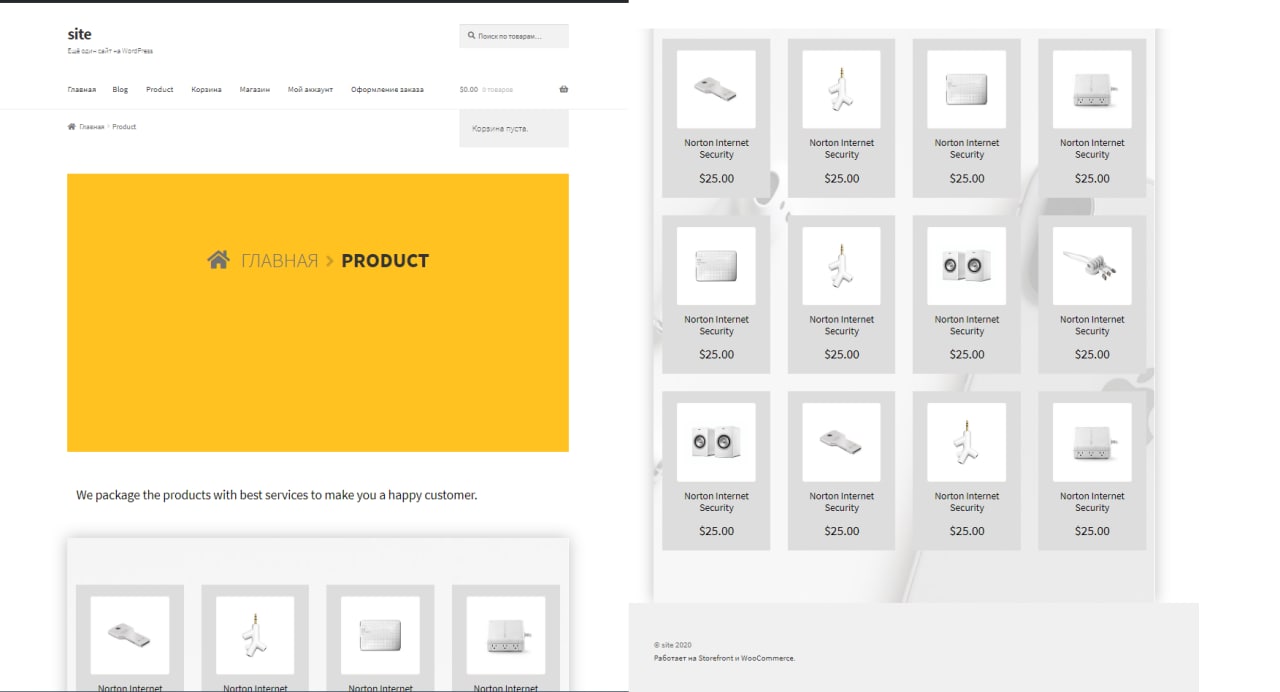Open the Главная menu item
1280x692 pixels.
(82, 89)
